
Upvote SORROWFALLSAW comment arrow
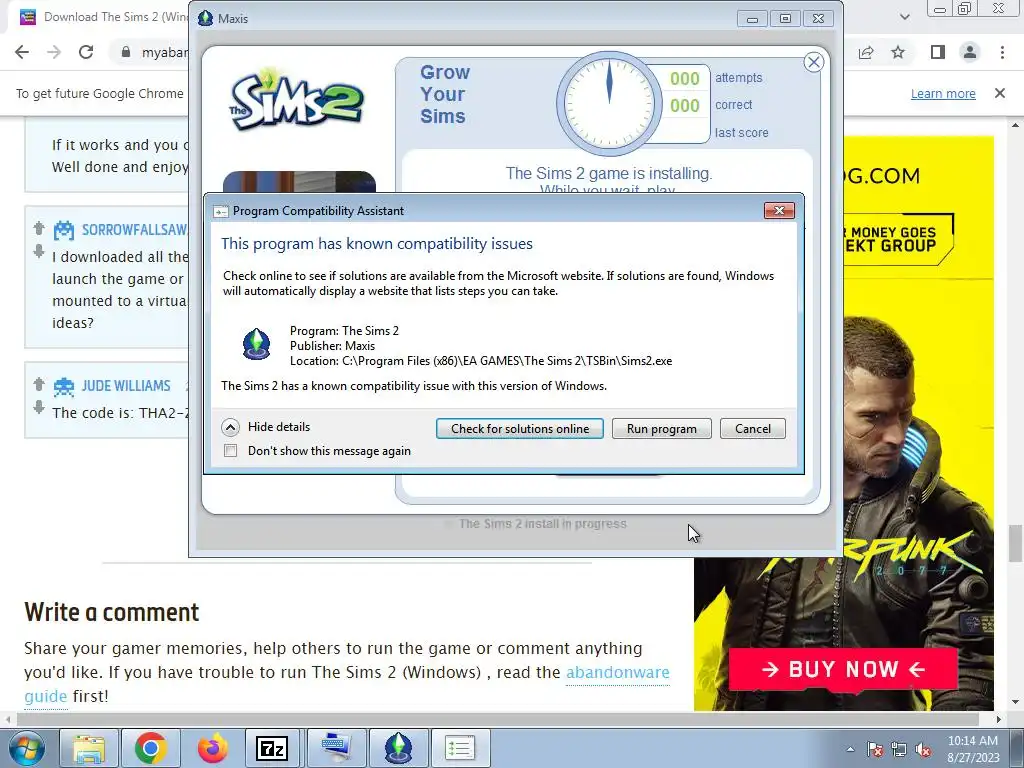click(39, 229)
